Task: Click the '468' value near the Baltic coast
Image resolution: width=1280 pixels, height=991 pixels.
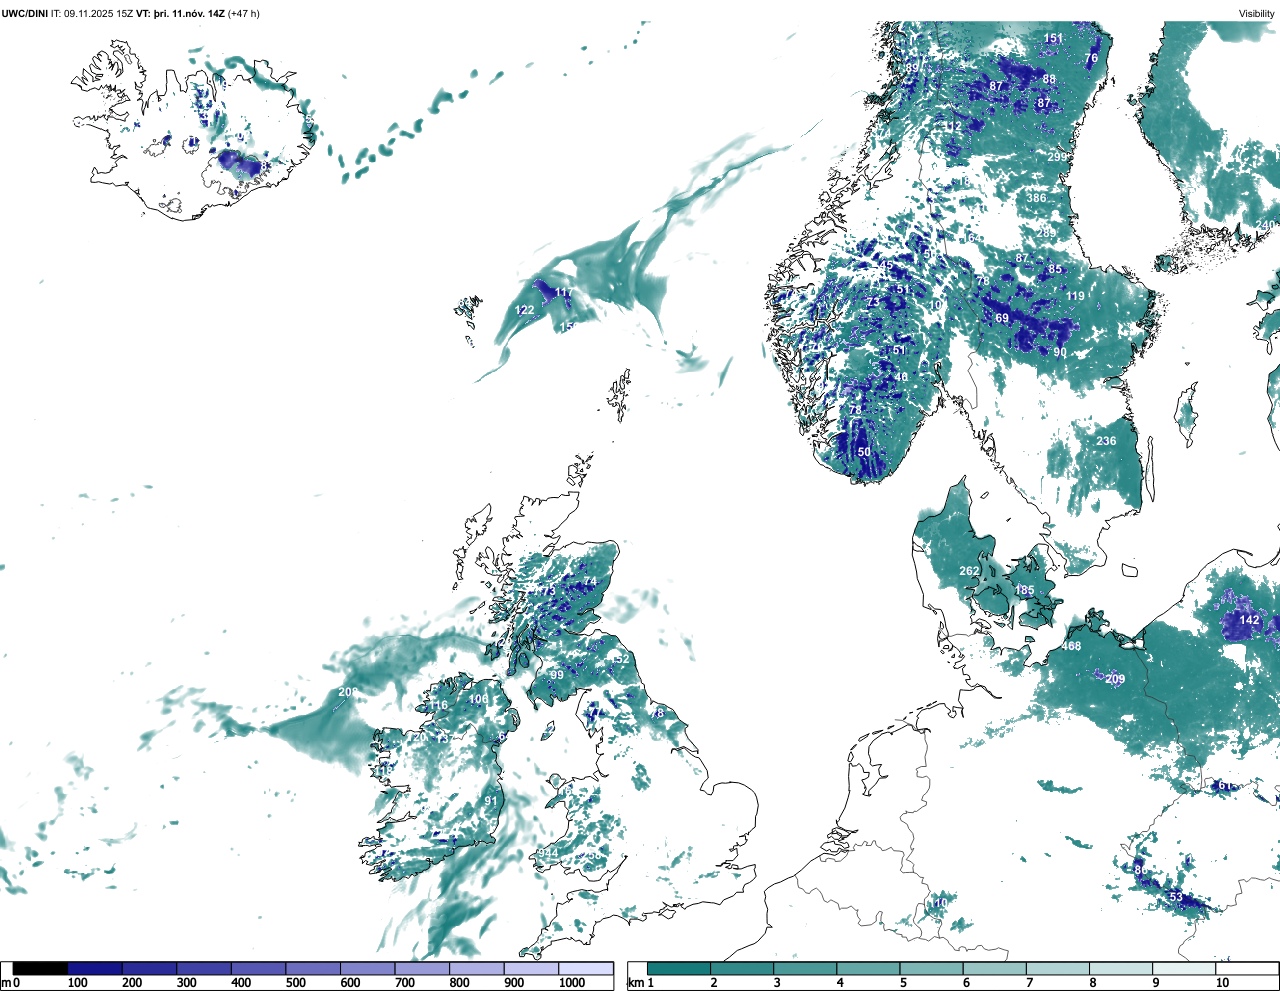Action: click(1071, 647)
